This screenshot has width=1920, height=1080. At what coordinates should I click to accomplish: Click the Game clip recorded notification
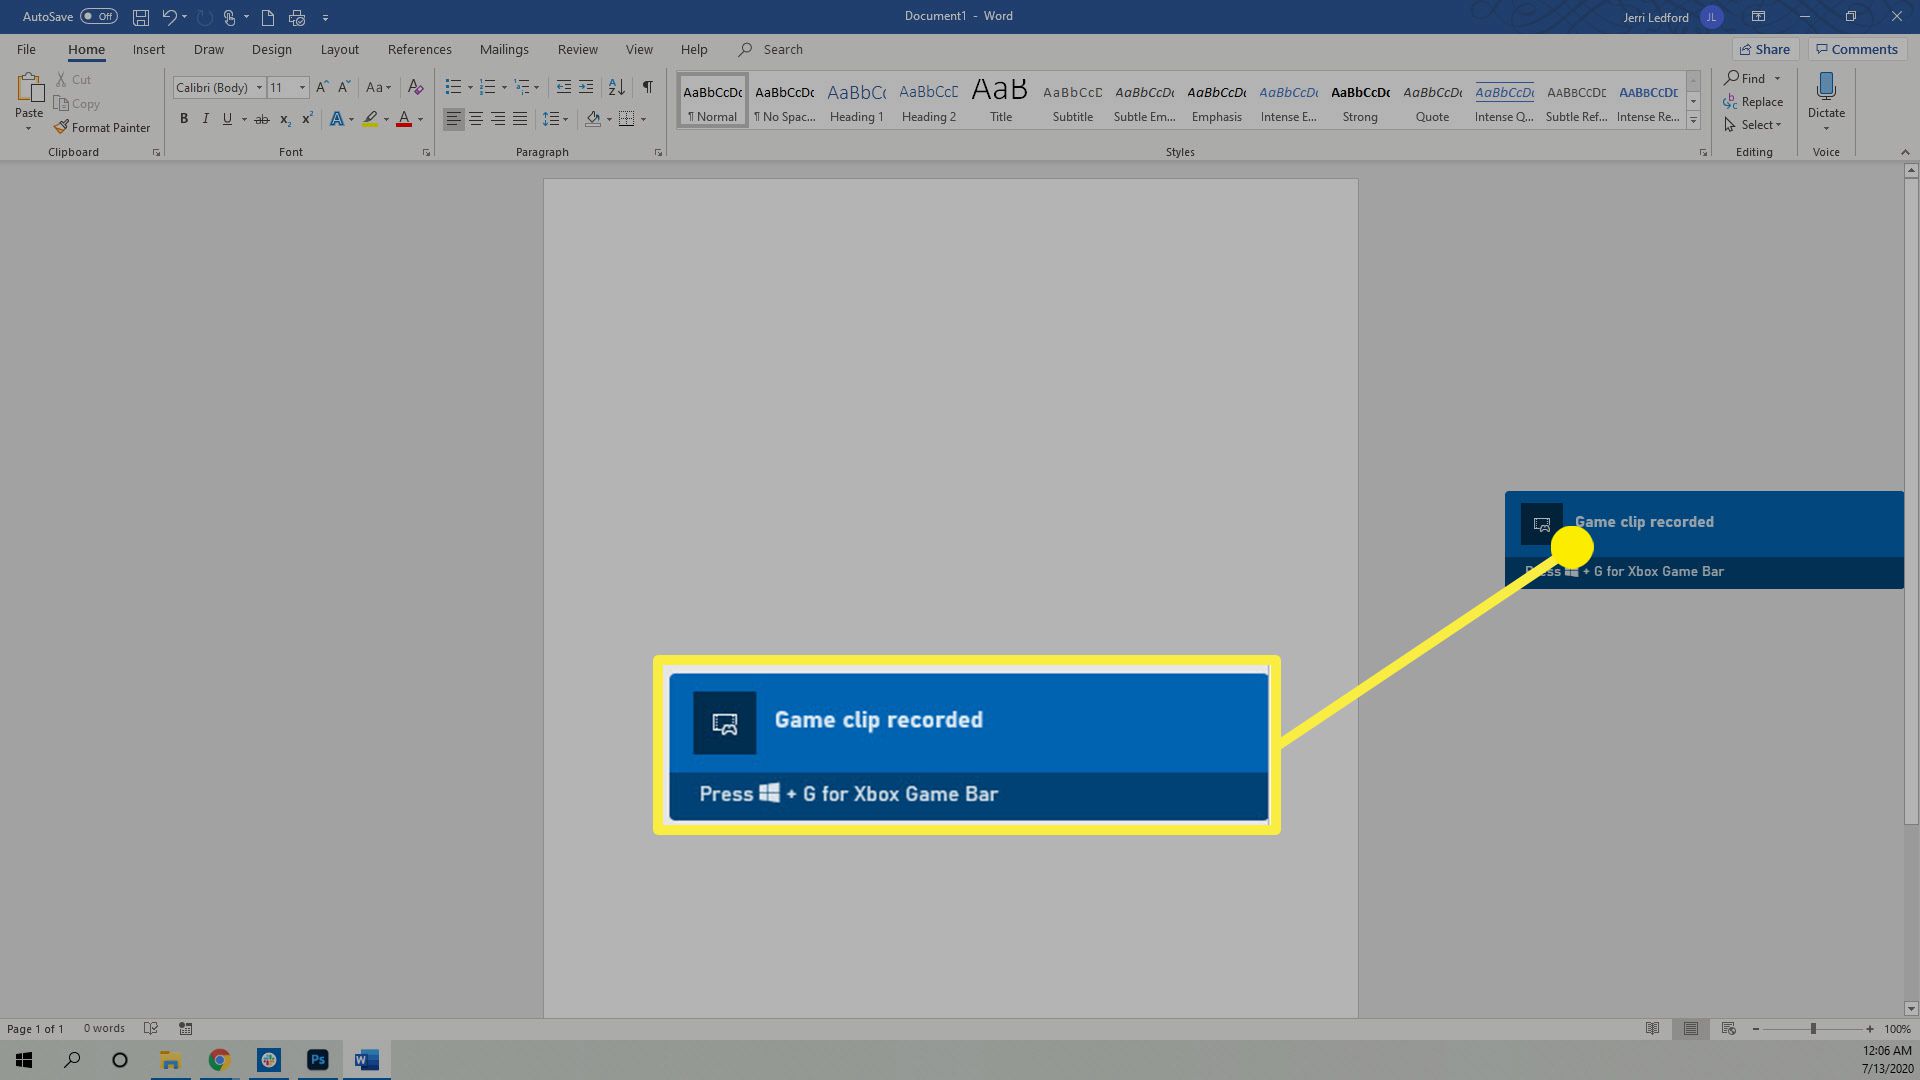1704,540
